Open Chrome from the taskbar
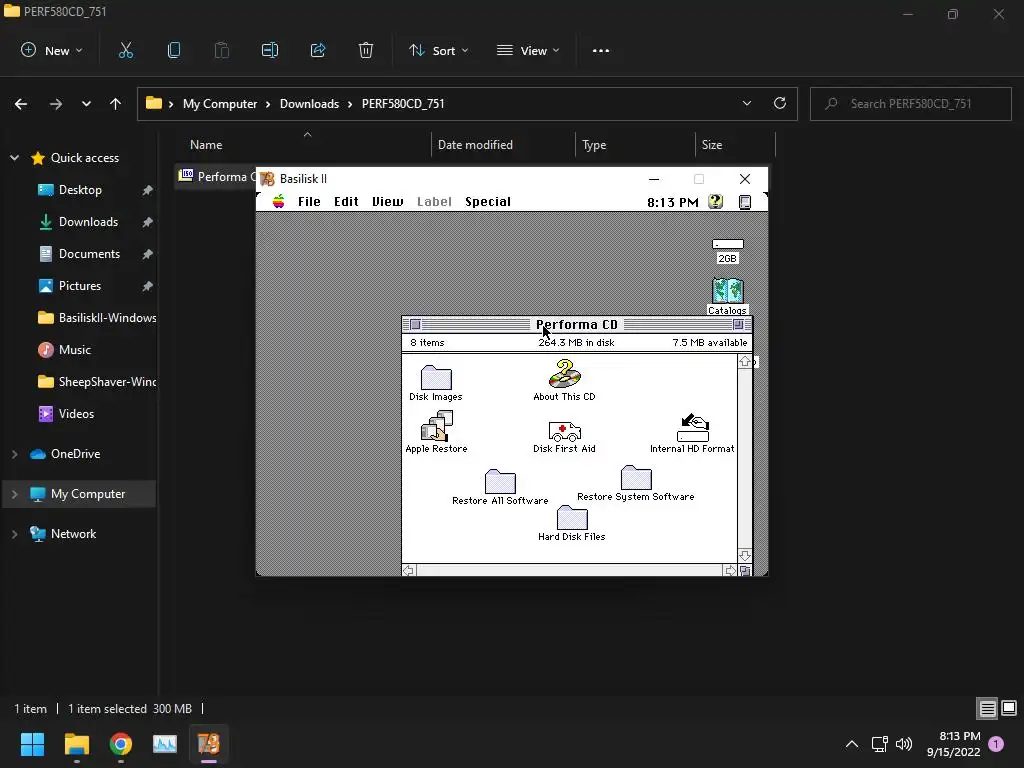 (121, 743)
